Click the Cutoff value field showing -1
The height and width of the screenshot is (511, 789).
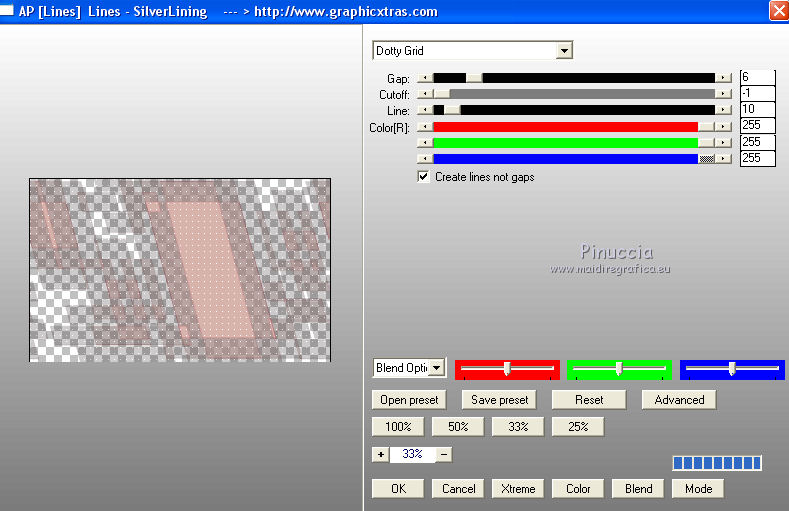click(758, 93)
